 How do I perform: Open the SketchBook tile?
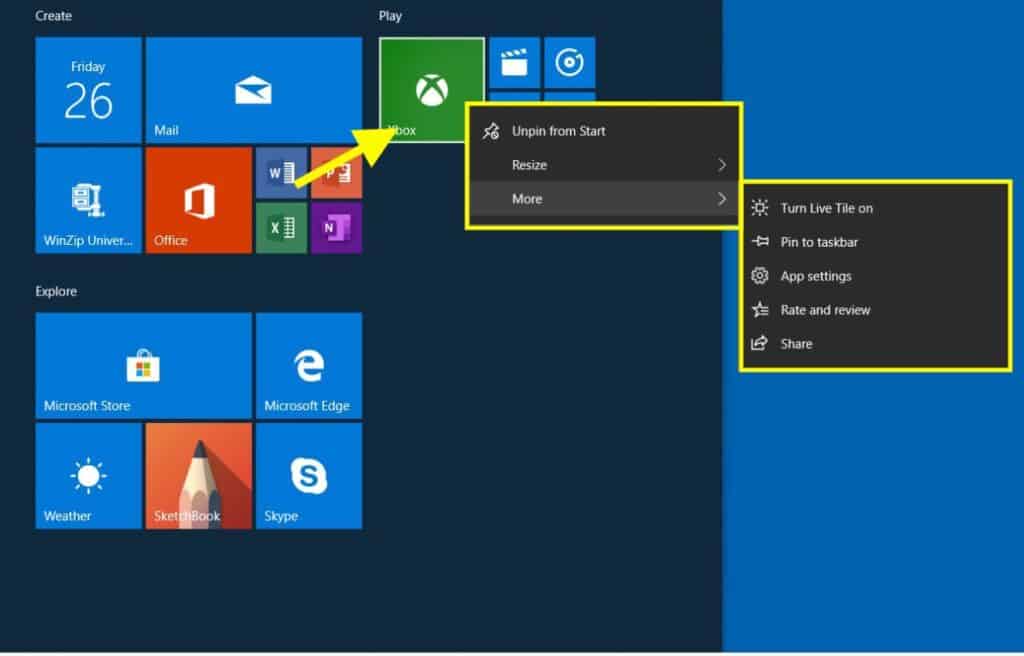point(198,475)
